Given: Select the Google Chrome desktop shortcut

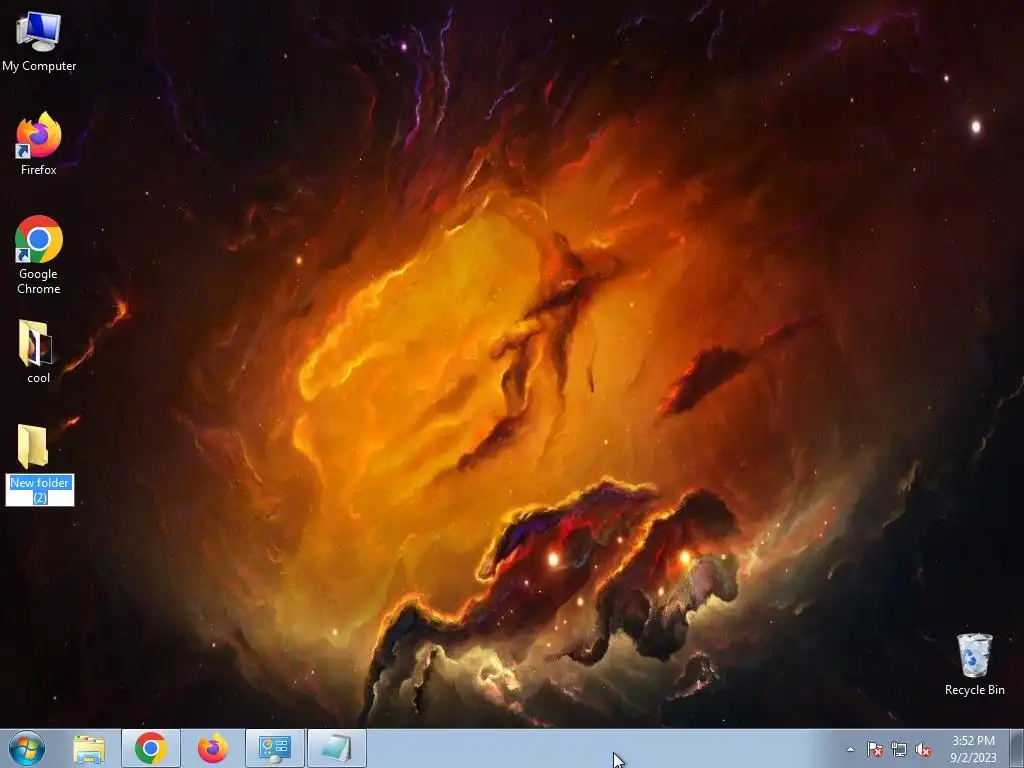Looking at the screenshot, I should click(x=39, y=255).
